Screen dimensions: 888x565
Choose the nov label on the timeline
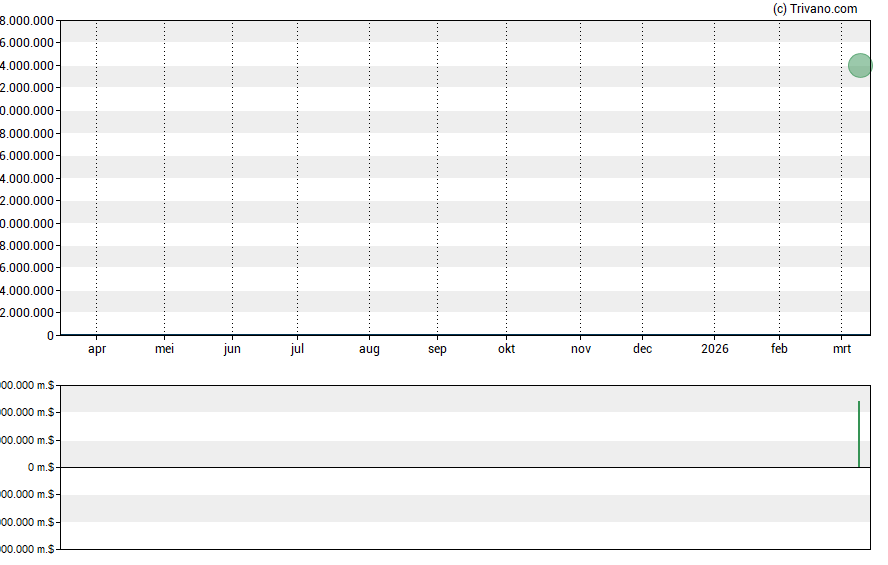point(581,349)
